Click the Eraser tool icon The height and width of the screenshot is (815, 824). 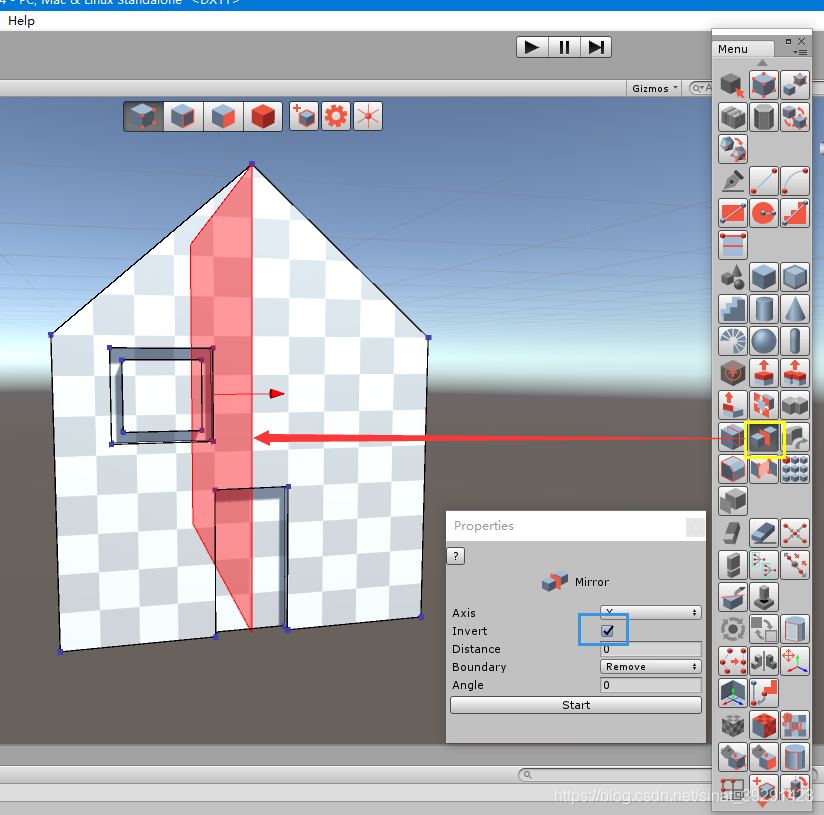click(765, 533)
